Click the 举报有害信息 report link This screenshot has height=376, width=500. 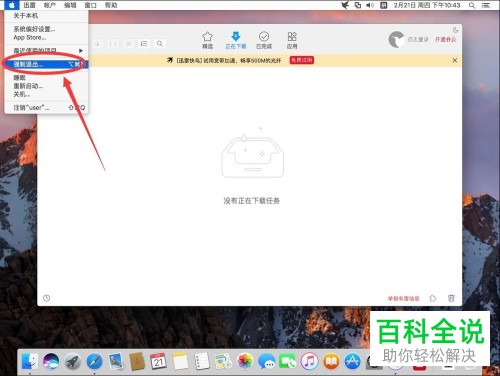[x=403, y=298]
